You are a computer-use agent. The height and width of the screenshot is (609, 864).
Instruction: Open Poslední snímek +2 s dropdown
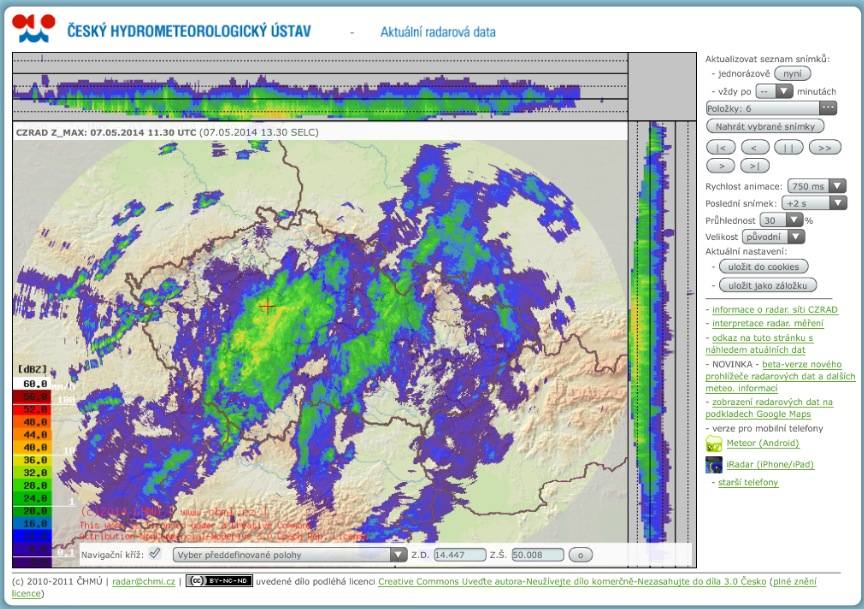[814, 203]
